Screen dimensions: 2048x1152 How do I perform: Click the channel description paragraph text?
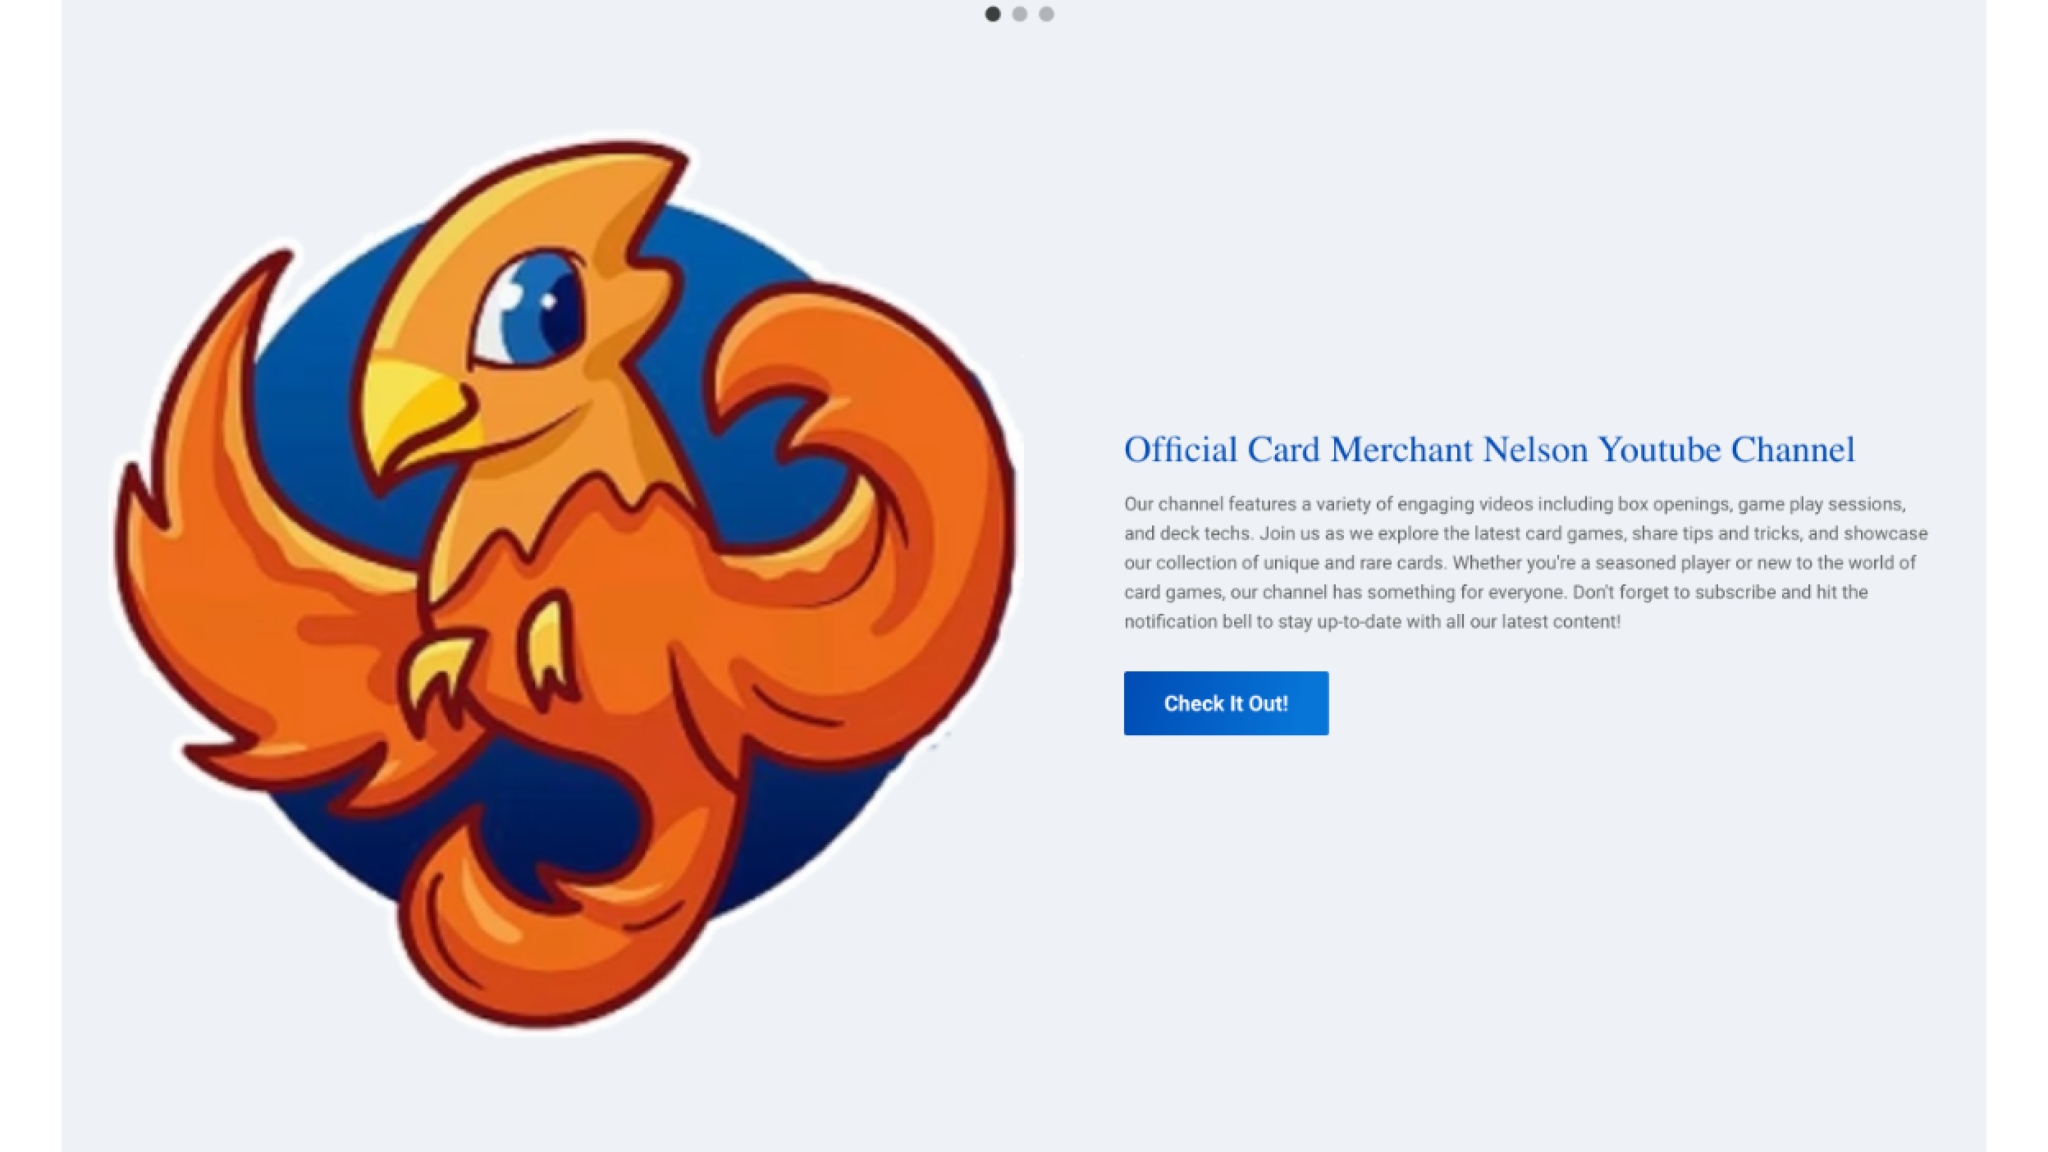[x=1526, y=562]
